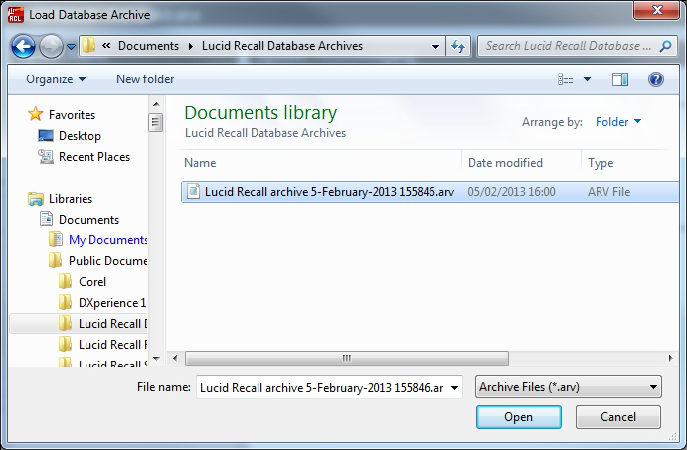Click the ARV File type cell

(609, 192)
